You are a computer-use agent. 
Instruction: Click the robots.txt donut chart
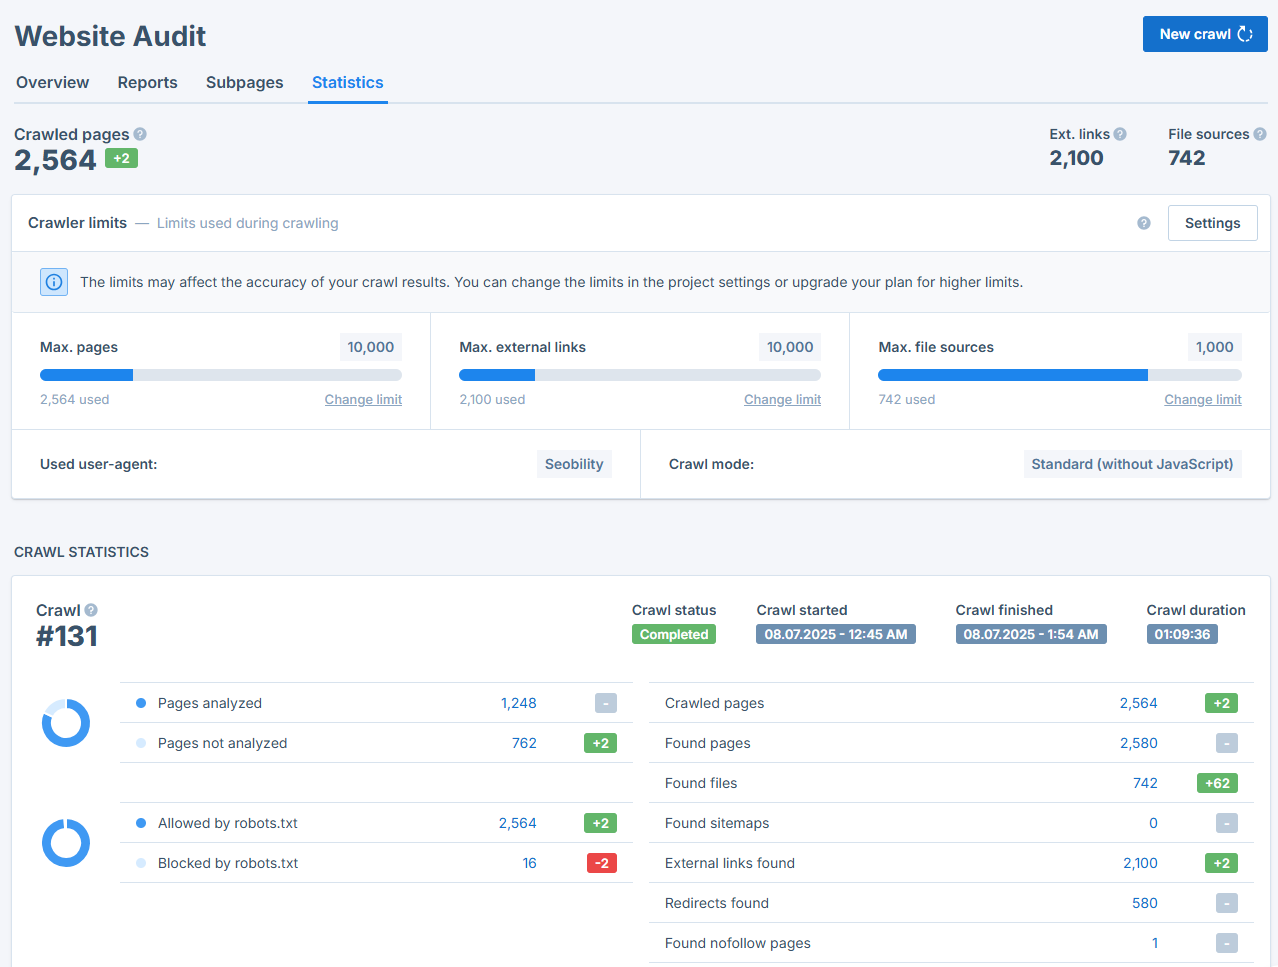pos(66,843)
